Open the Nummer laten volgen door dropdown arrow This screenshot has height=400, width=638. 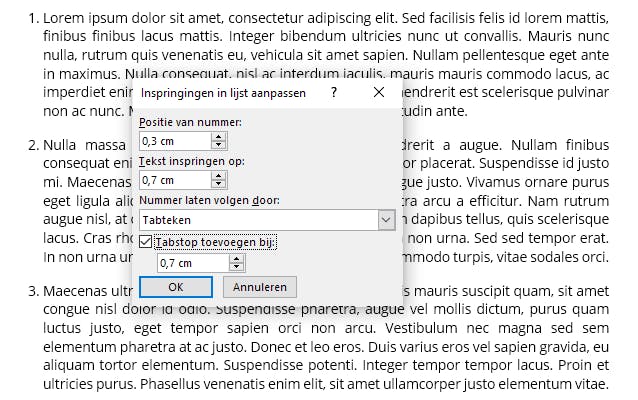pyautogui.click(x=386, y=220)
